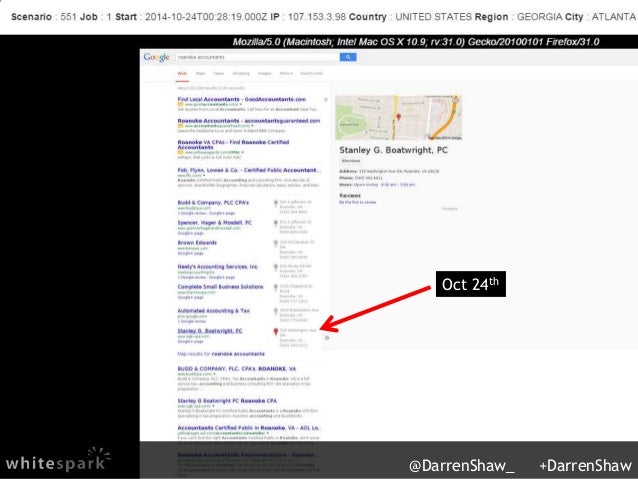Click red marker on the map thumbnail

398,117
